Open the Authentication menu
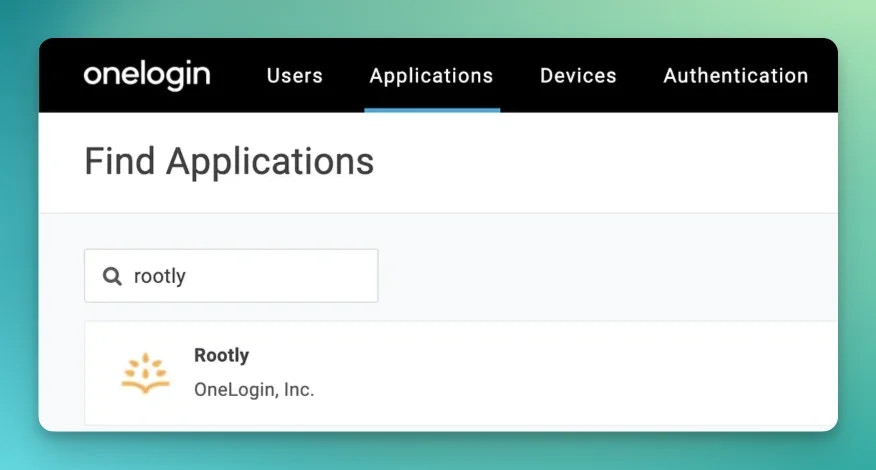This screenshot has width=876, height=470. (x=736, y=75)
